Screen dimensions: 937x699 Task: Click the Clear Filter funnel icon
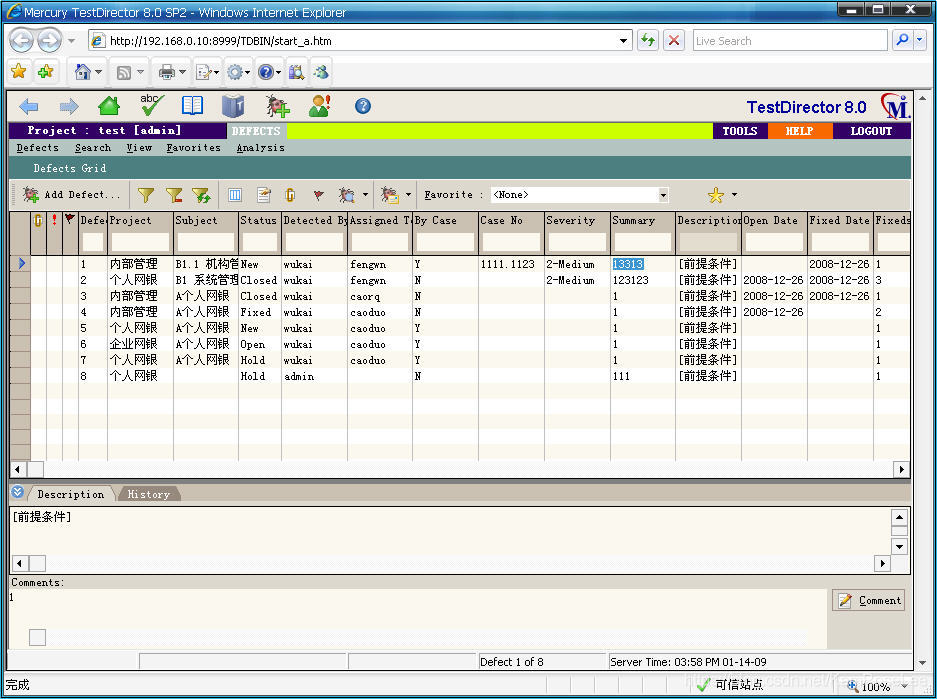pyautogui.click(x=174, y=195)
